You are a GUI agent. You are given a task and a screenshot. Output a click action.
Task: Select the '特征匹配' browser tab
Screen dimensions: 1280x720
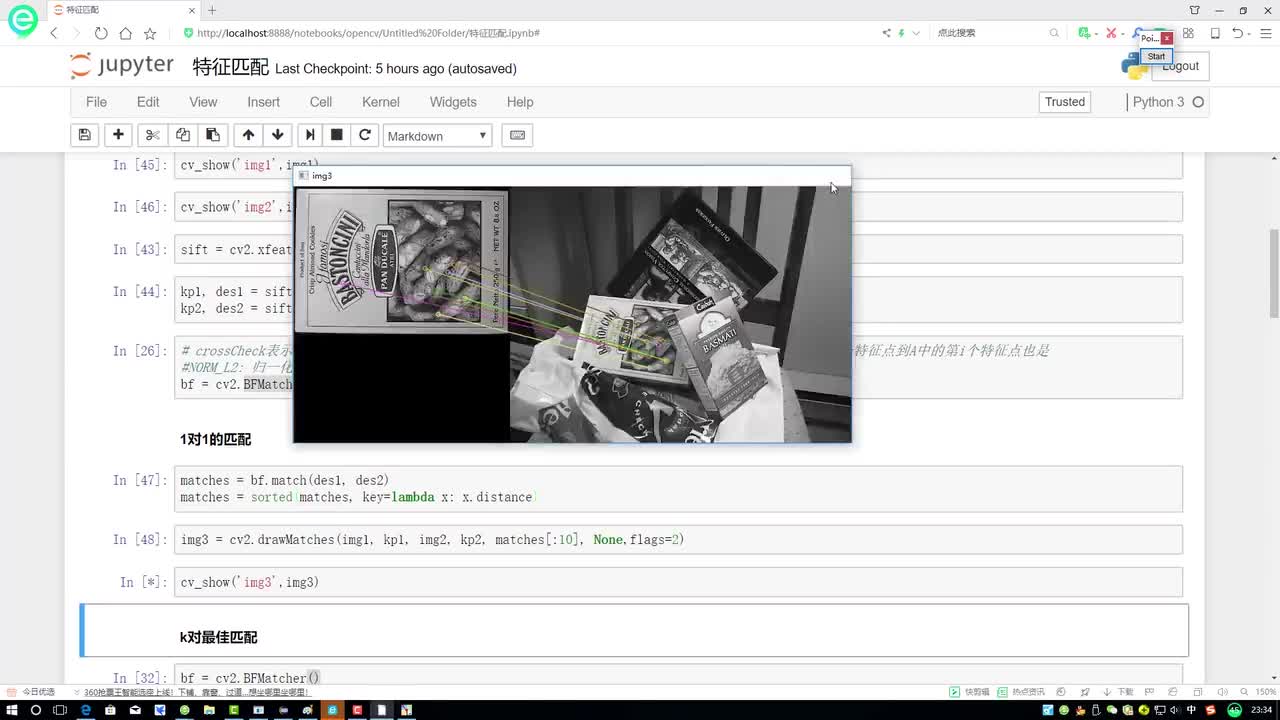click(x=122, y=10)
